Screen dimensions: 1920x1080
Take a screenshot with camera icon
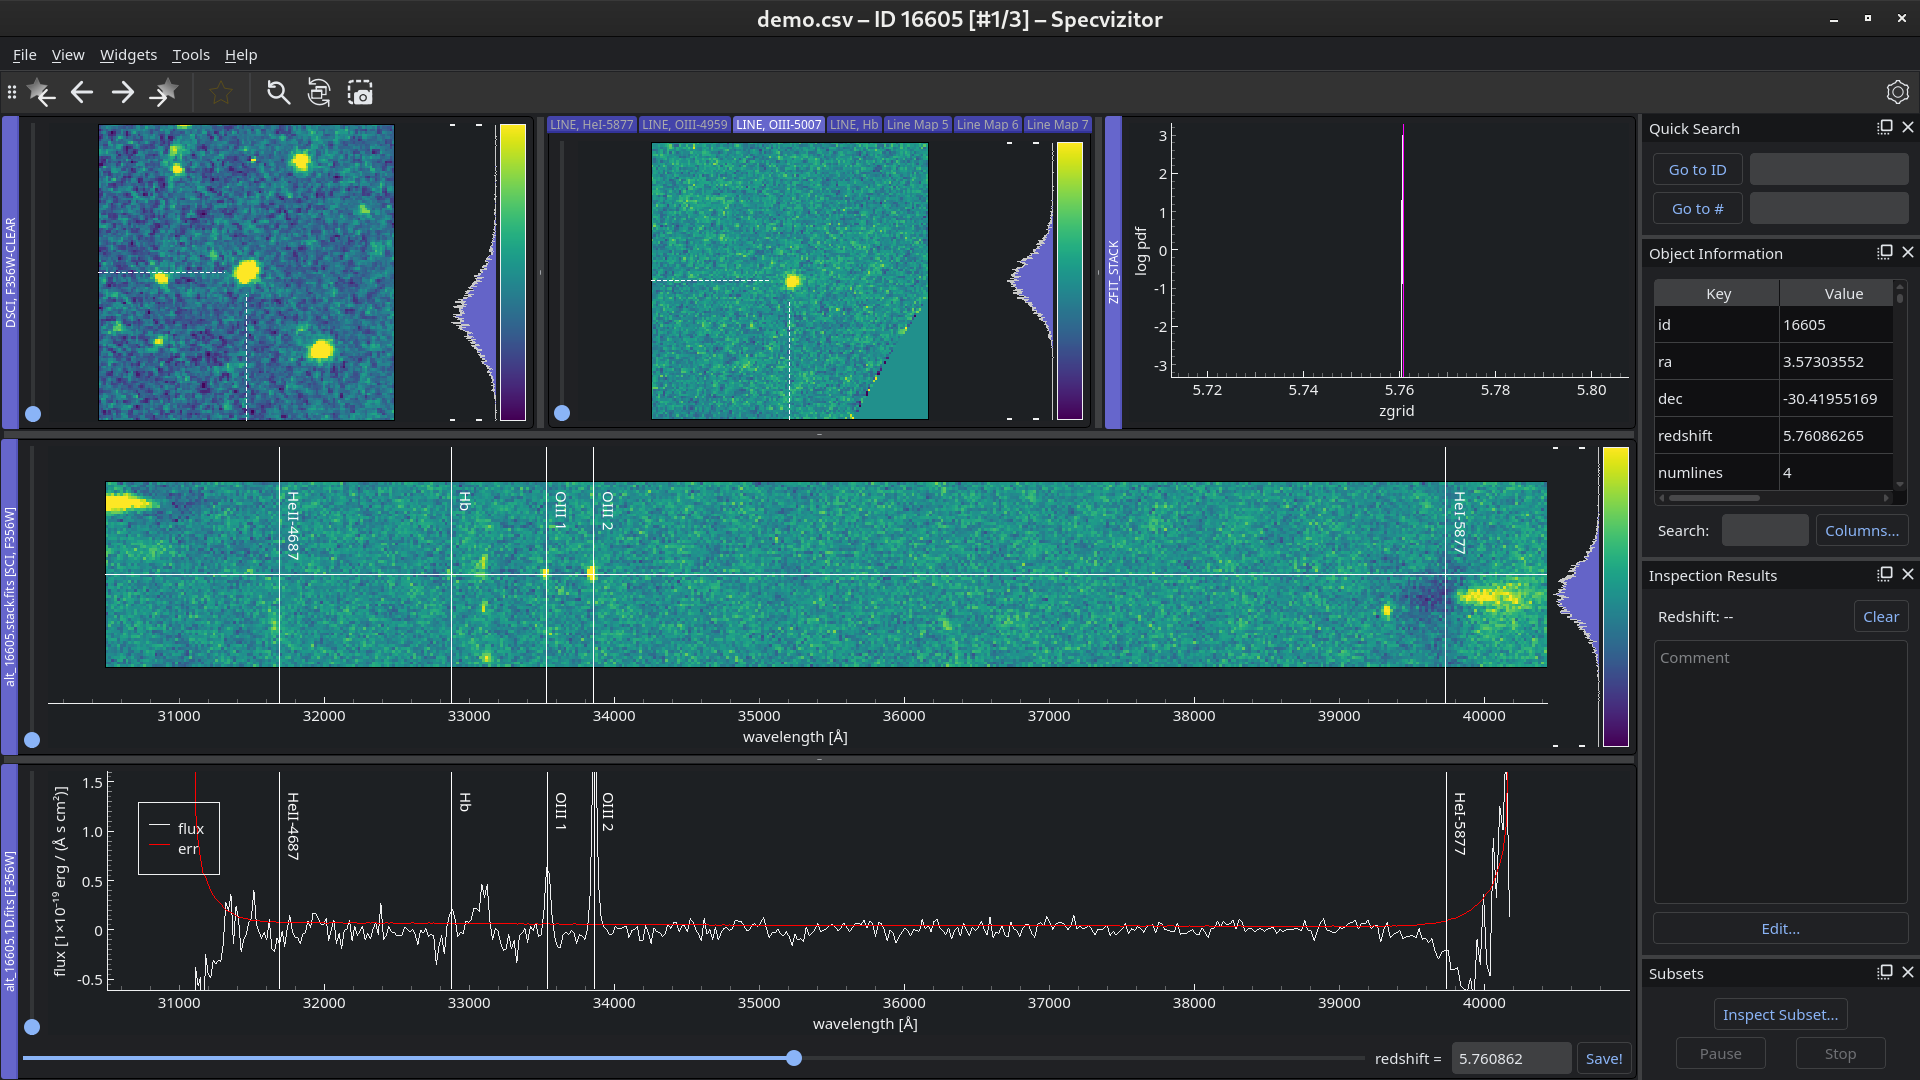360,93
